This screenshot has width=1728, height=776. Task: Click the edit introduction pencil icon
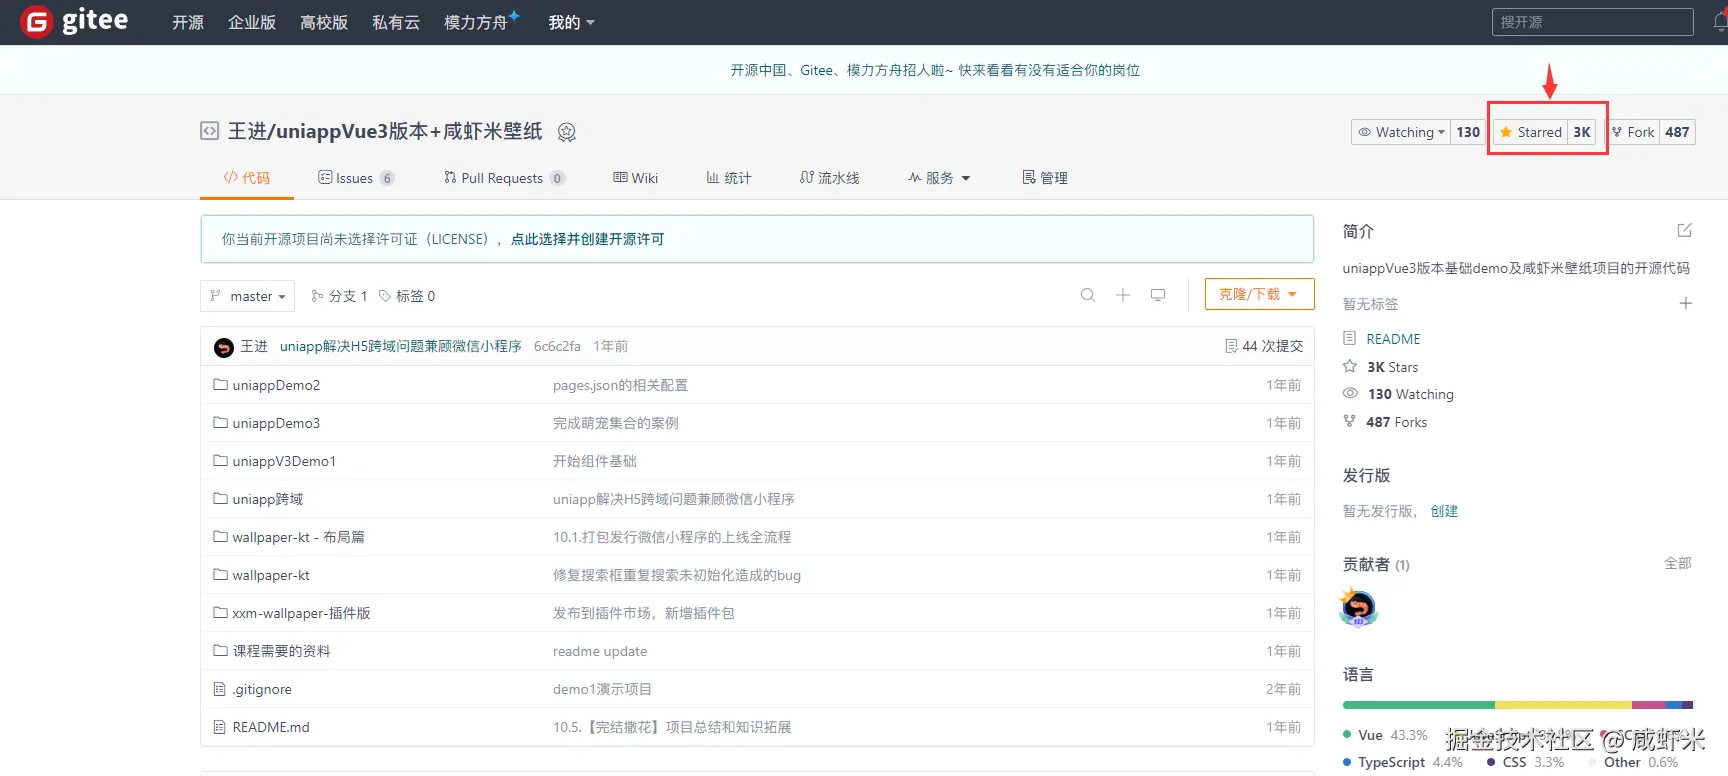1684,231
